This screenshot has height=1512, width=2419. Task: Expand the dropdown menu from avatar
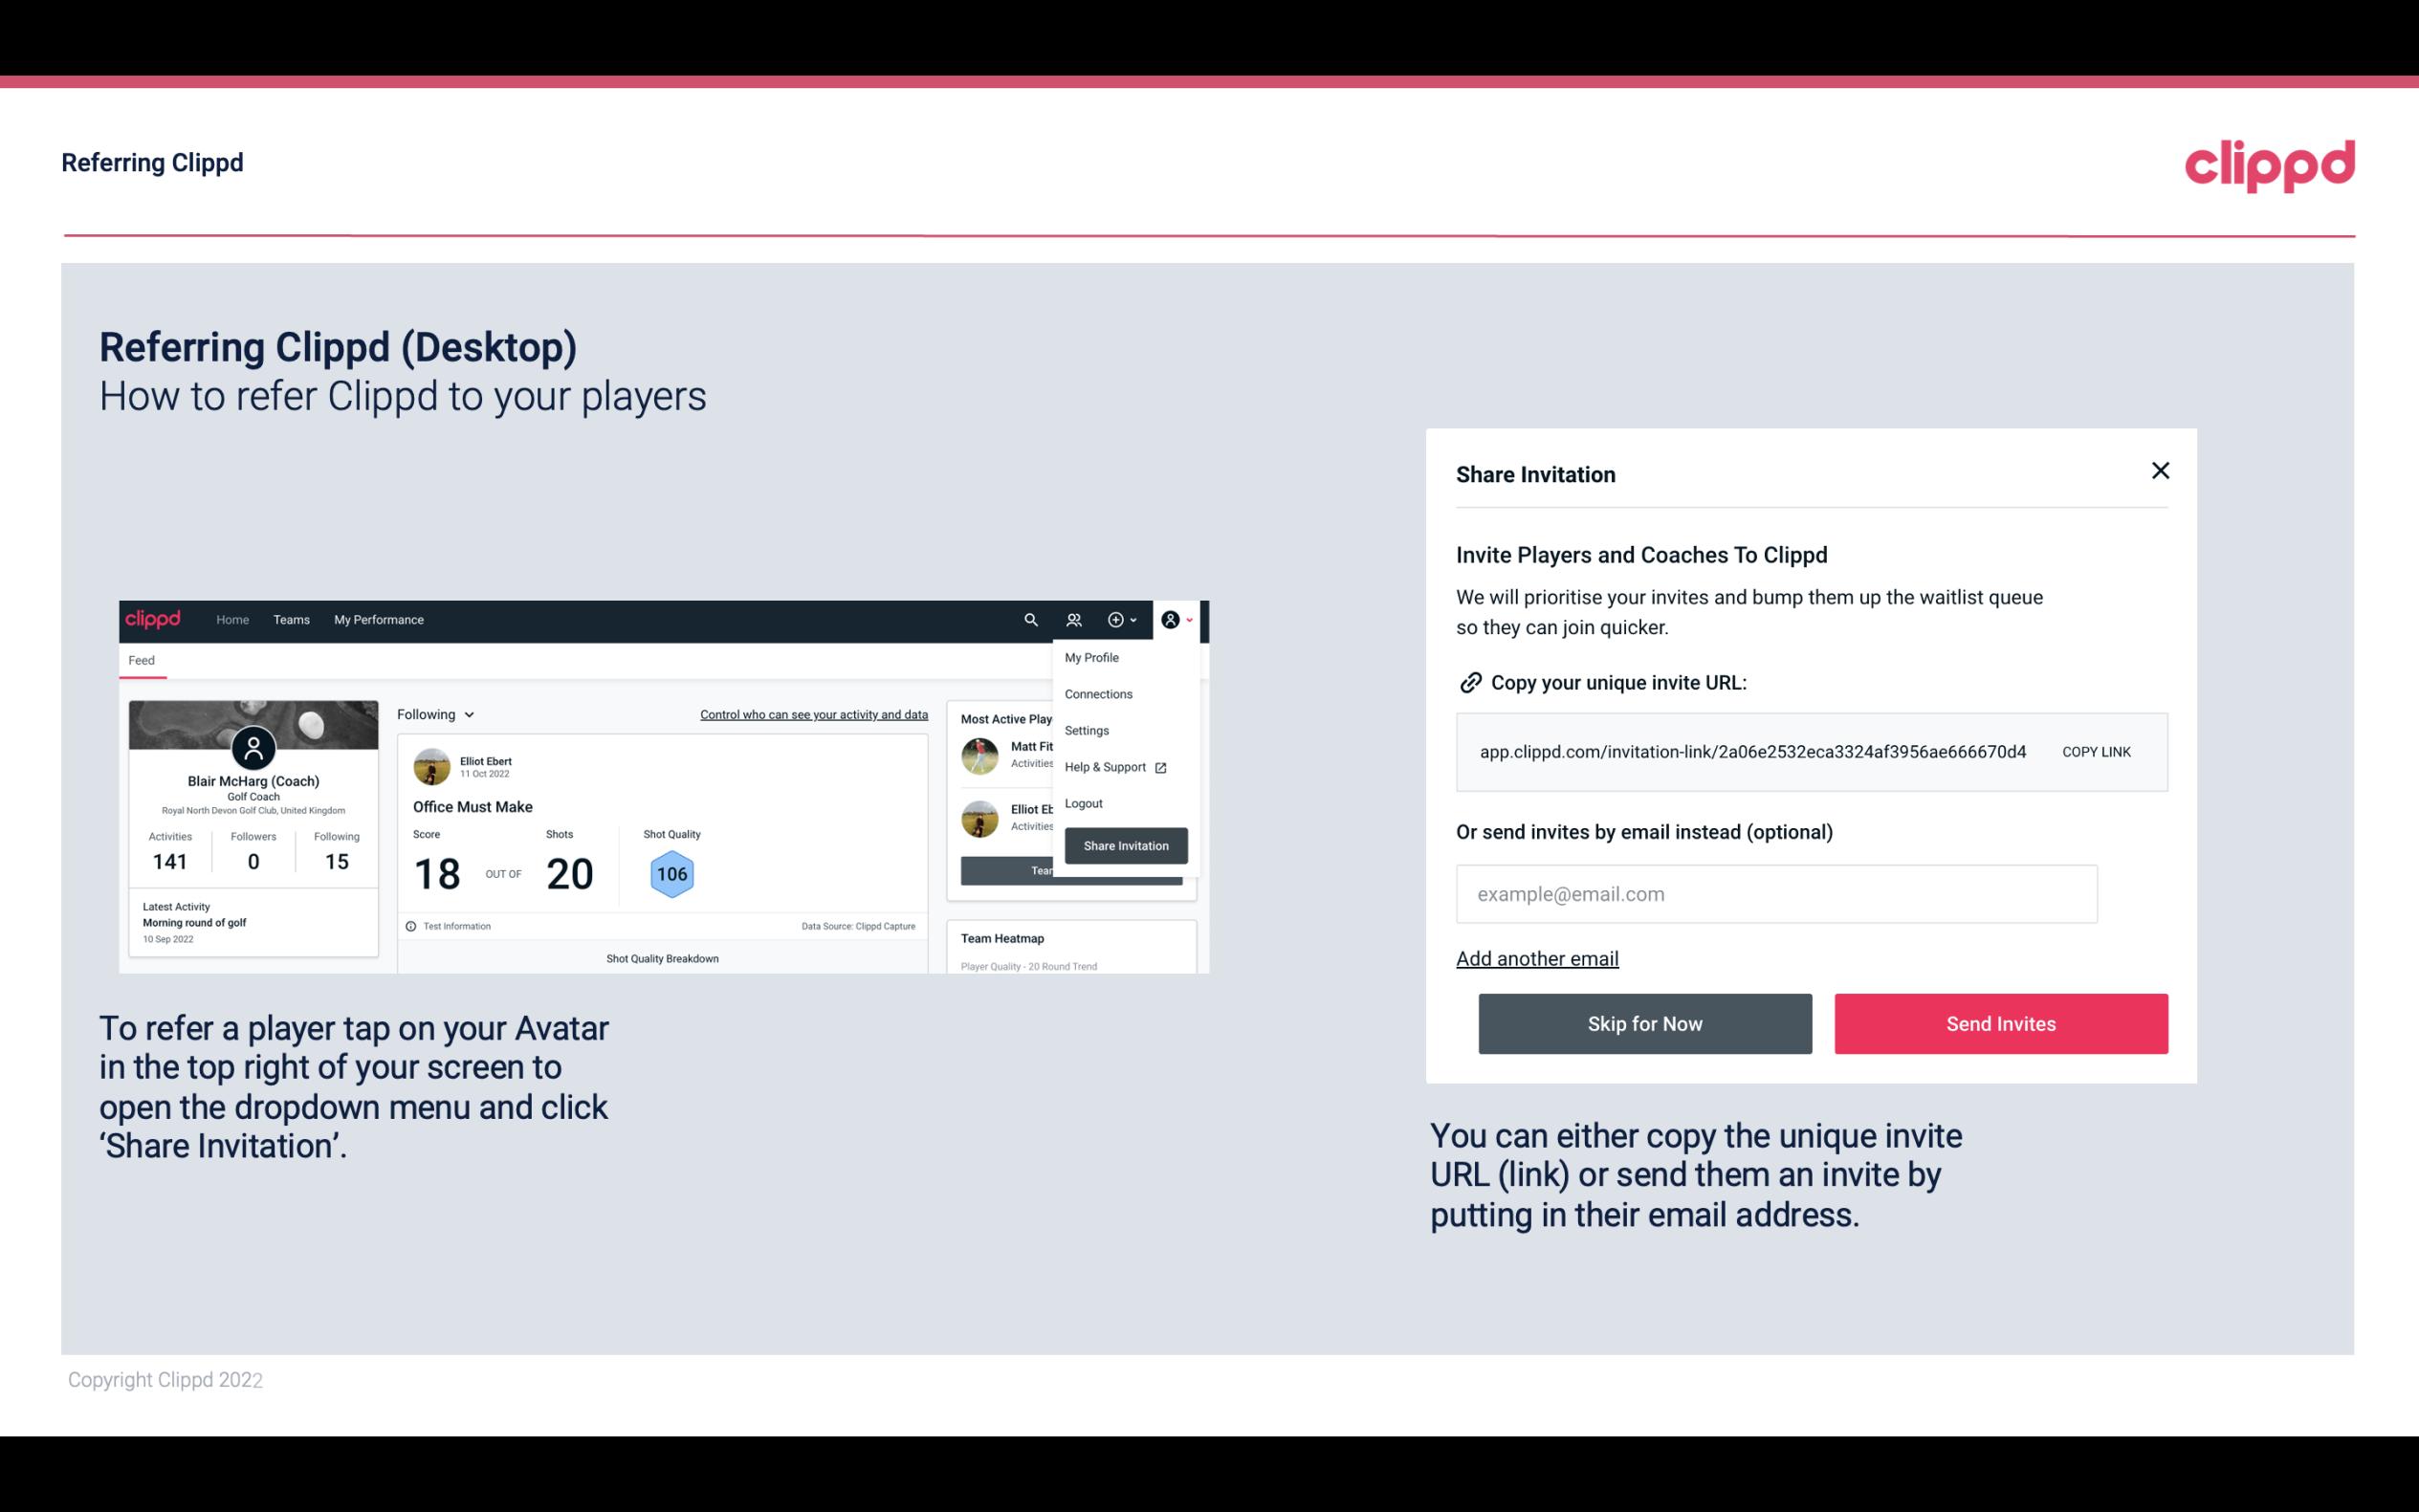1177,619
